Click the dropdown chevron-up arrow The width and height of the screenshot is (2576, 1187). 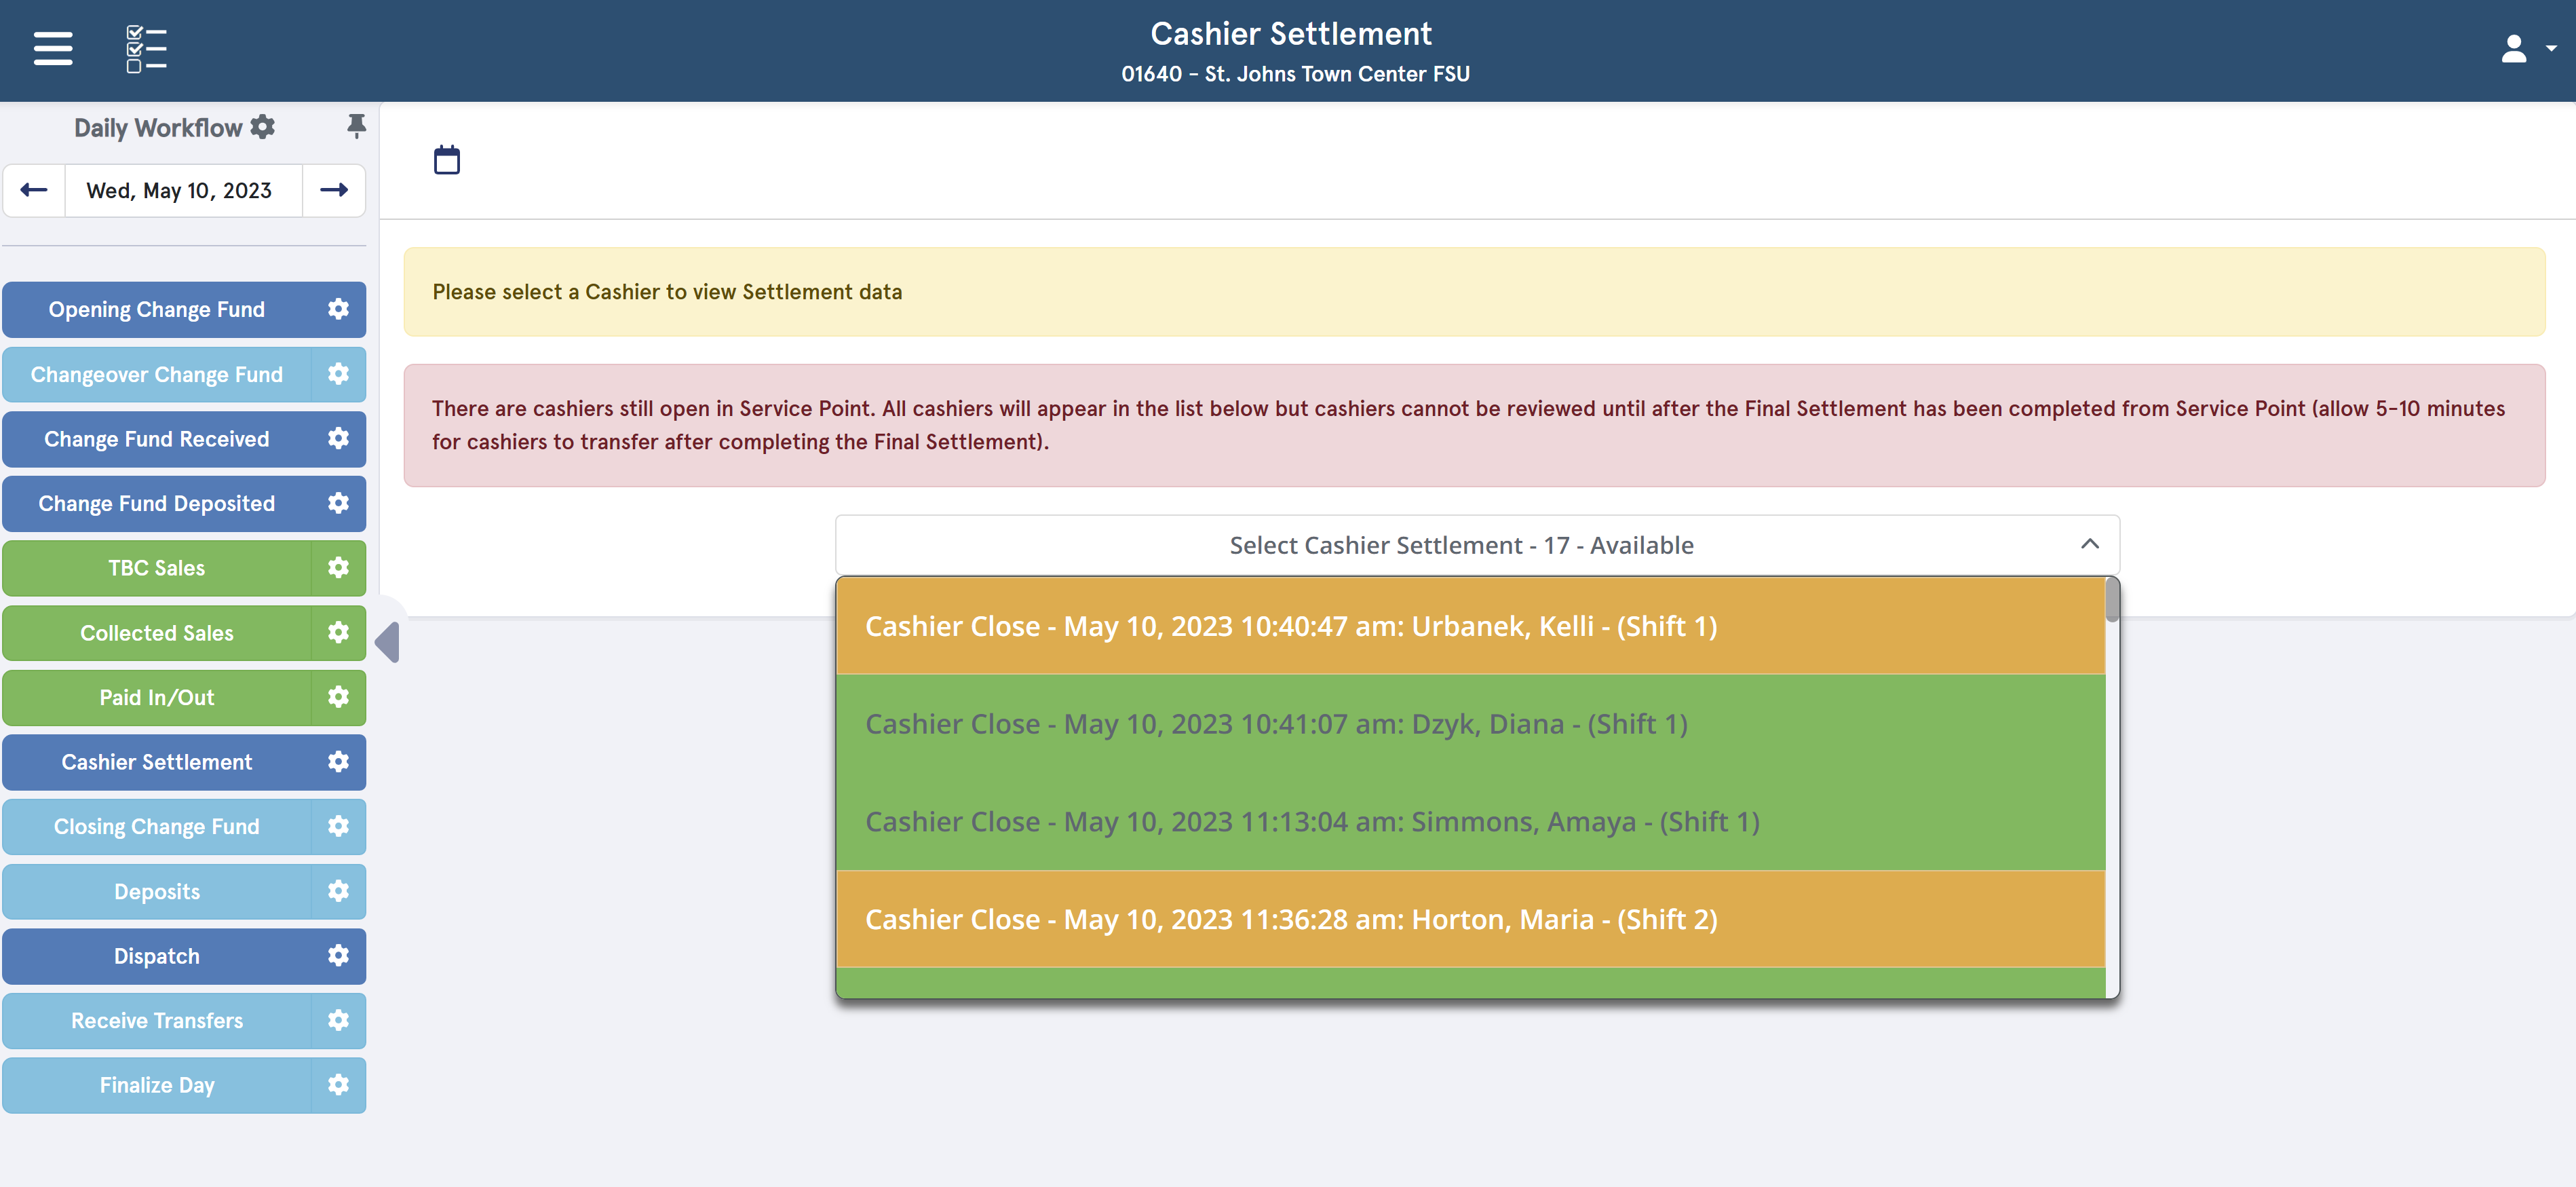[2090, 544]
